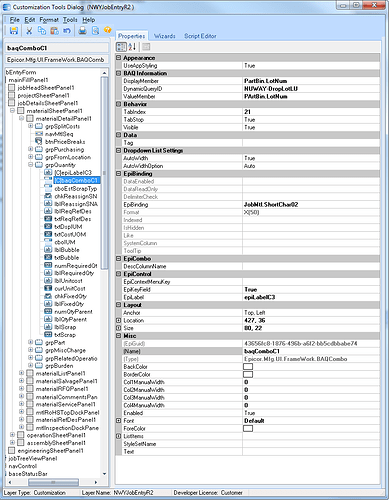389x500 pixels.
Task: Switch to the Script Editor tab
Action: pyautogui.click(x=200, y=36)
